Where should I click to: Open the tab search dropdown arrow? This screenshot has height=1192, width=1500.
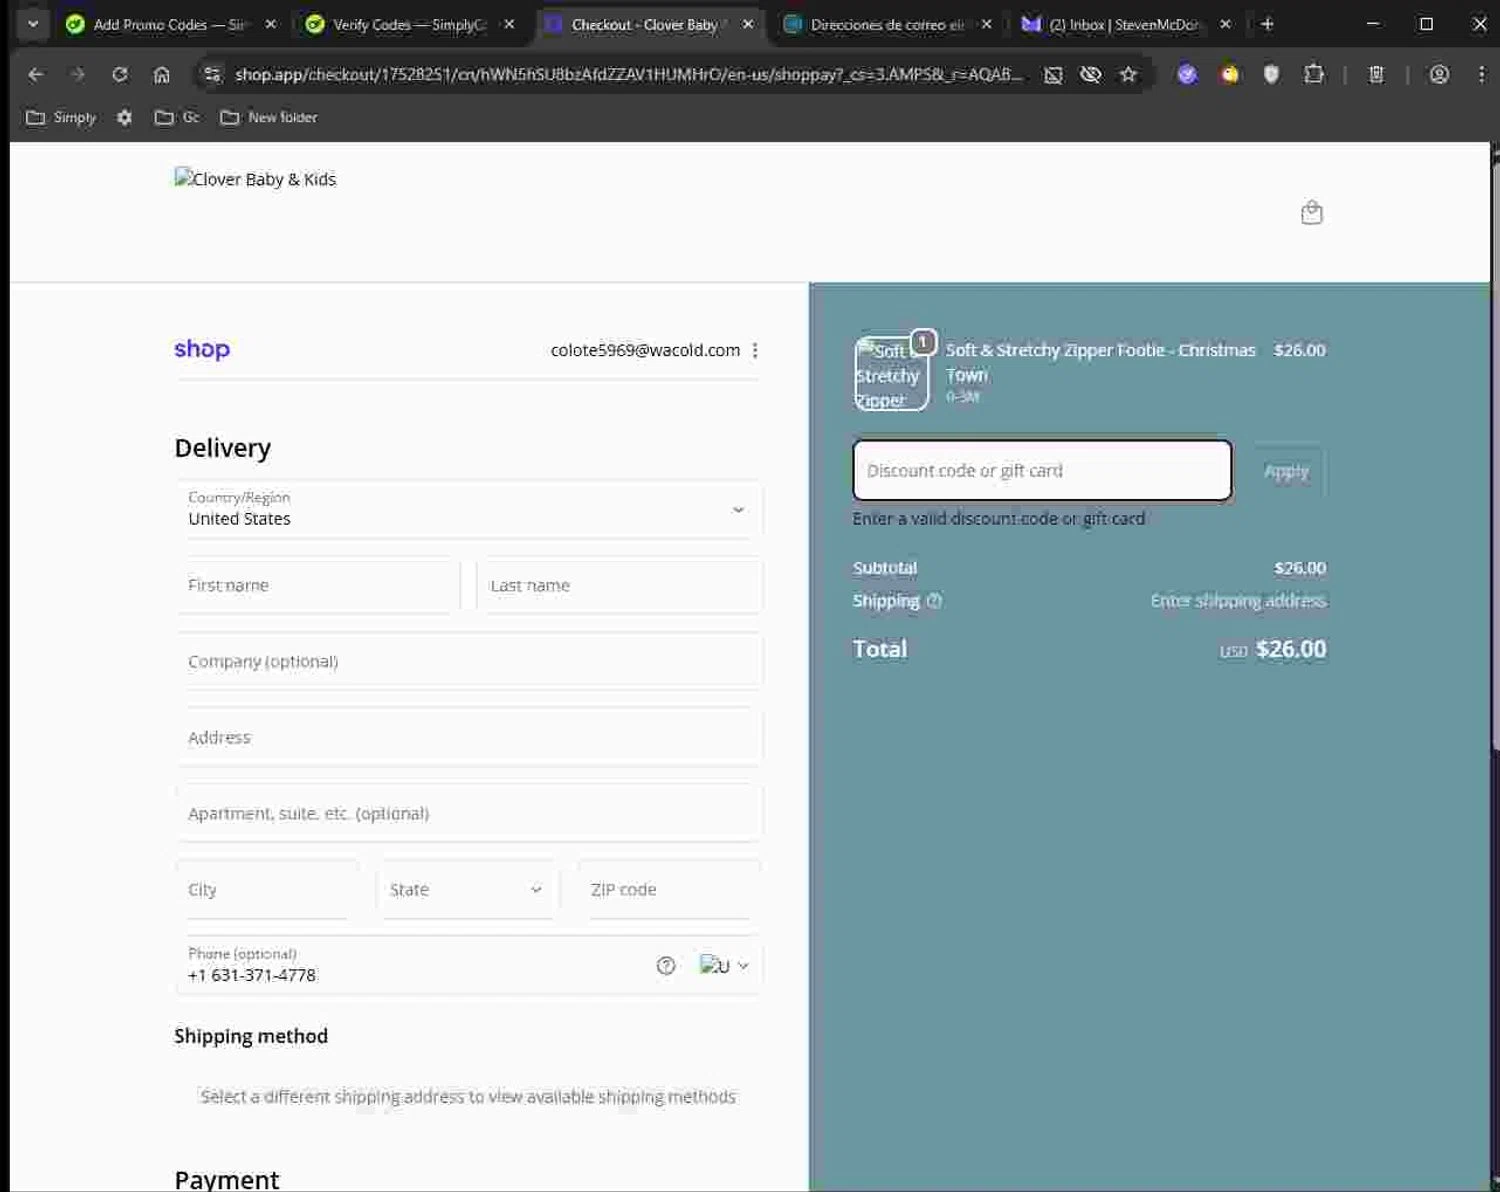[x=33, y=24]
